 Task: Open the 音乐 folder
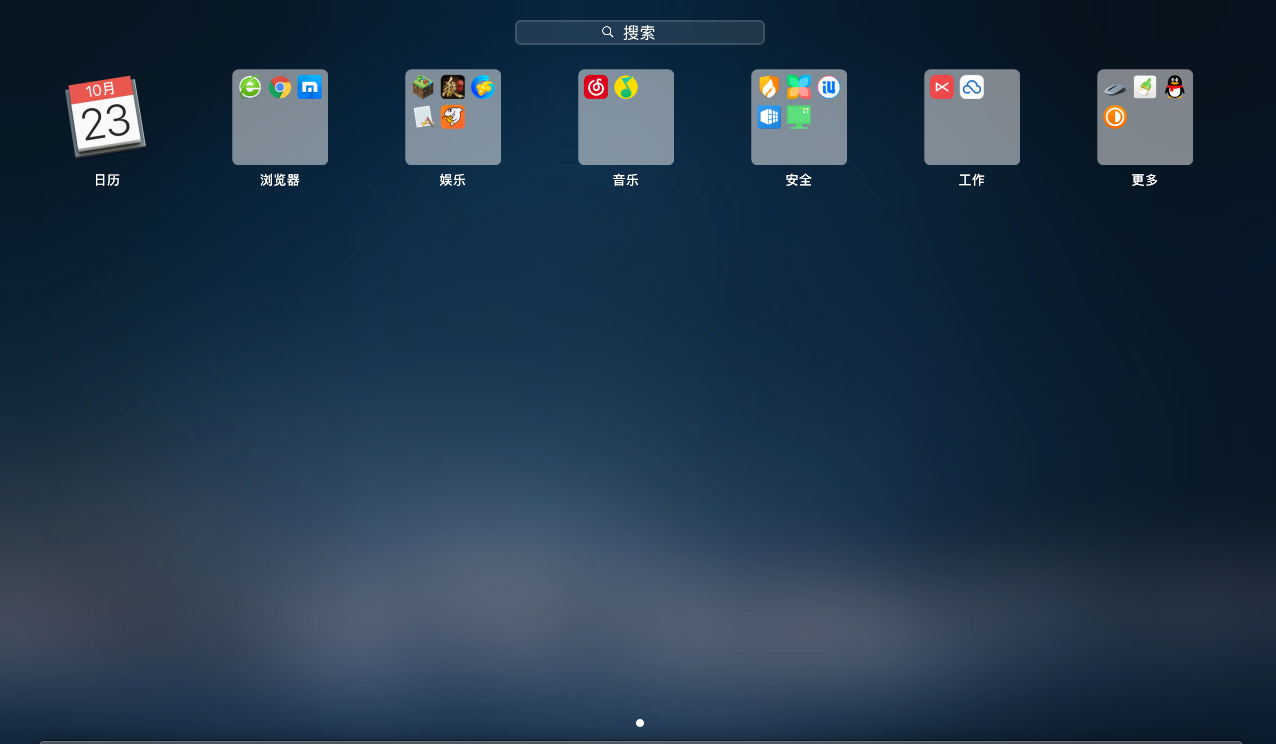click(x=626, y=117)
